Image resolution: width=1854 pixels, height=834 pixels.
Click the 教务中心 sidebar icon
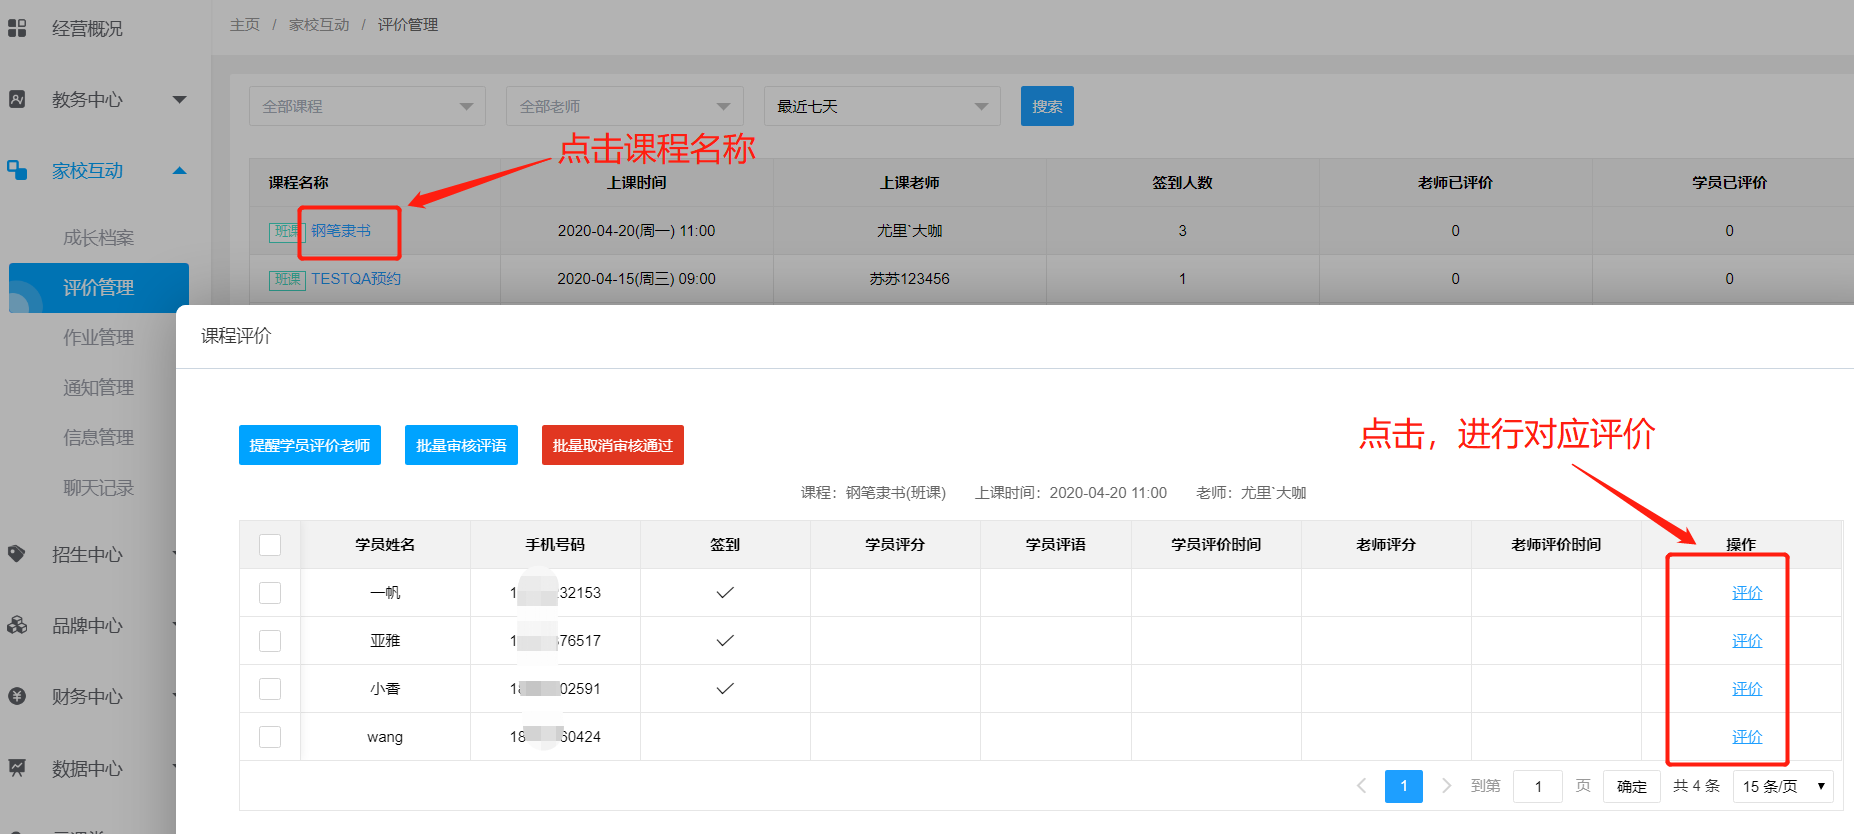click(17, 99)
